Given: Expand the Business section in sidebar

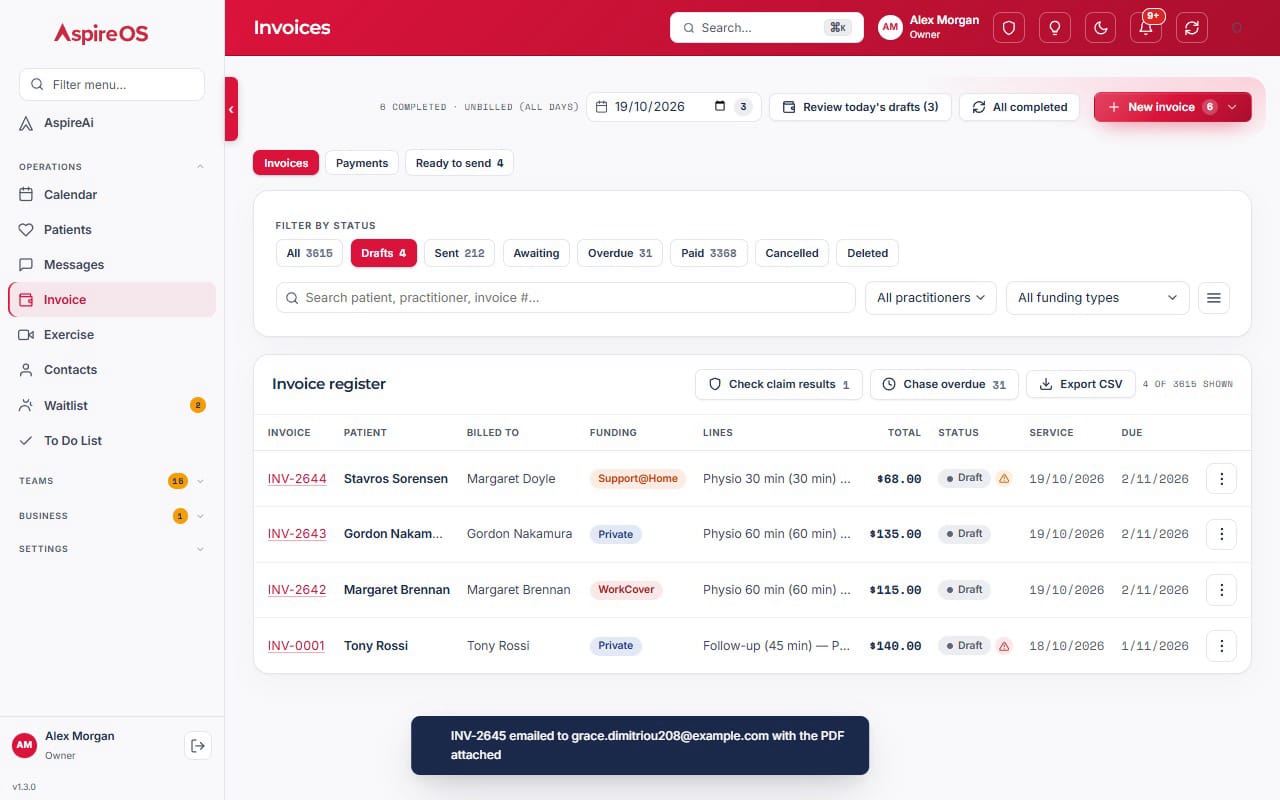Looking at the screenshot, I should coord(200,516).
